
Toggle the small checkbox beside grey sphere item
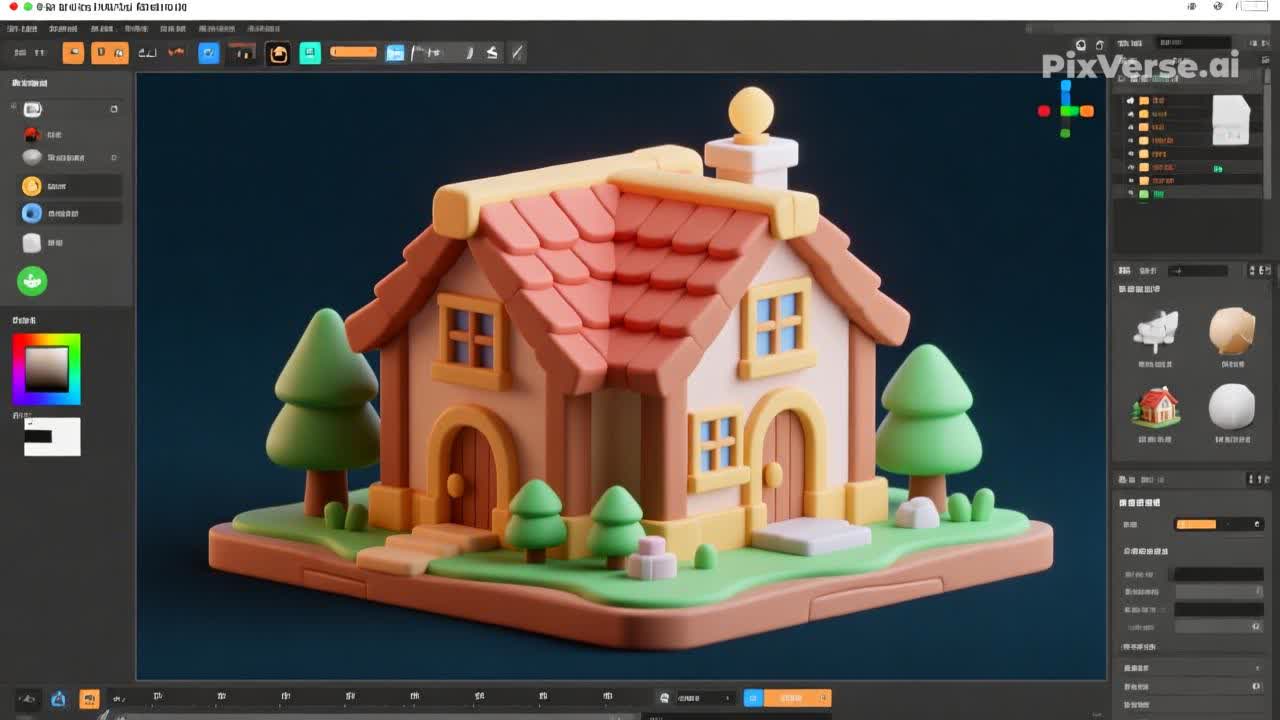click(114, 158)
